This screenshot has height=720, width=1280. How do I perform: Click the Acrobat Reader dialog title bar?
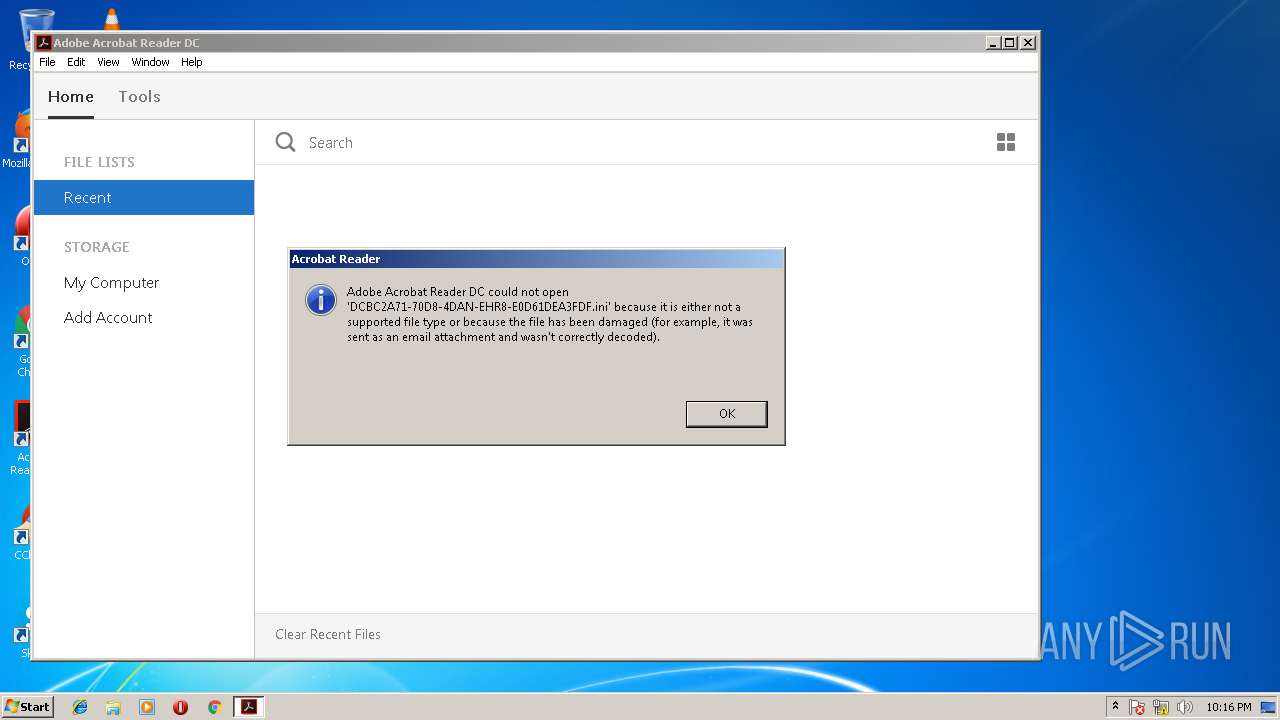pyautogui.click(x=536, y=259)
